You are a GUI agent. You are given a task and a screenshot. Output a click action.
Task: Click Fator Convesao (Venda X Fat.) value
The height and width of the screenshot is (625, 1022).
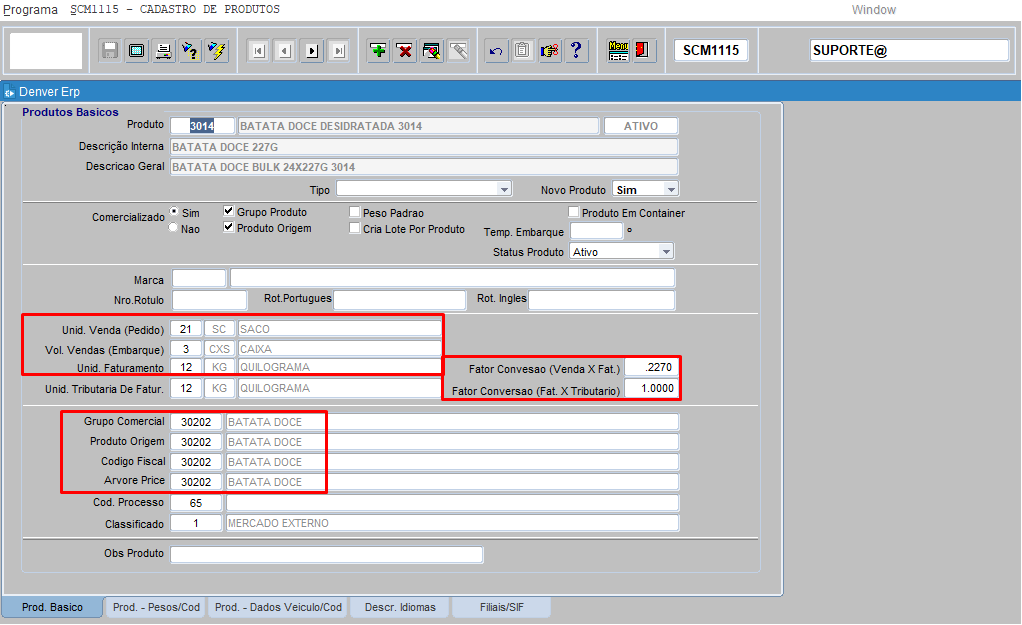point(650,368)
